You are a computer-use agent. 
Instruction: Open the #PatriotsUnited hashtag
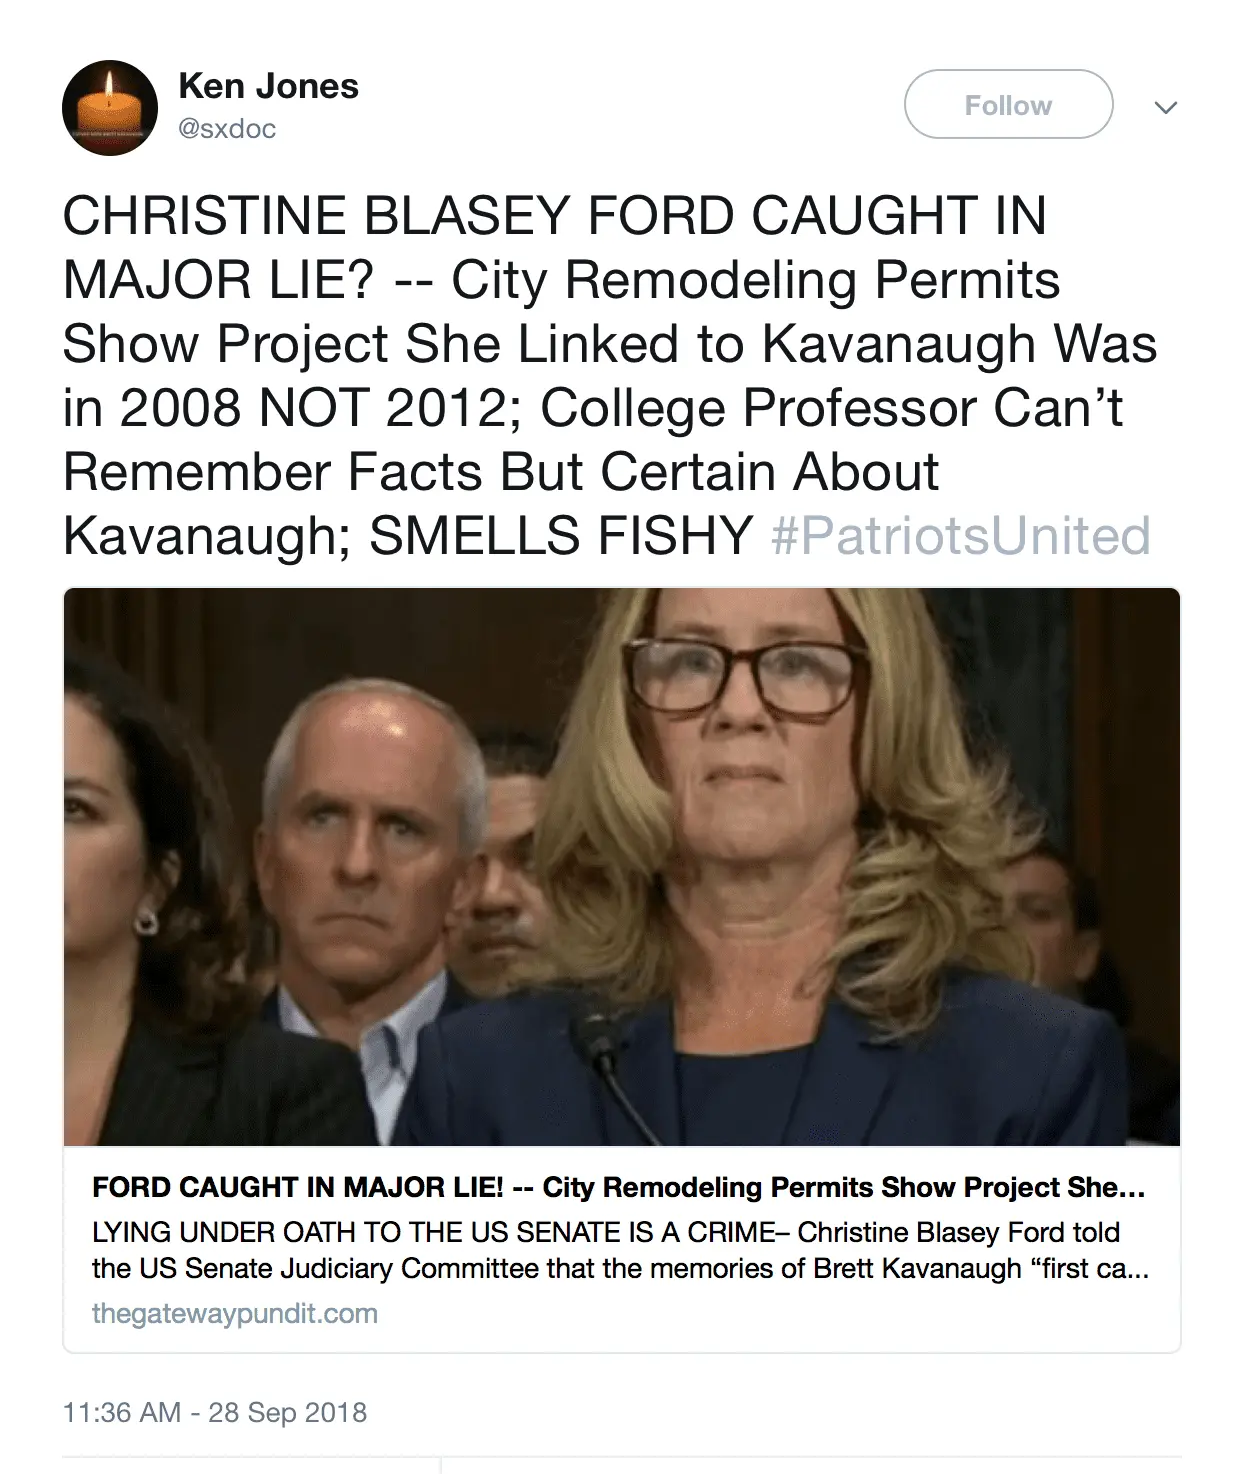[x=960, y=536]
